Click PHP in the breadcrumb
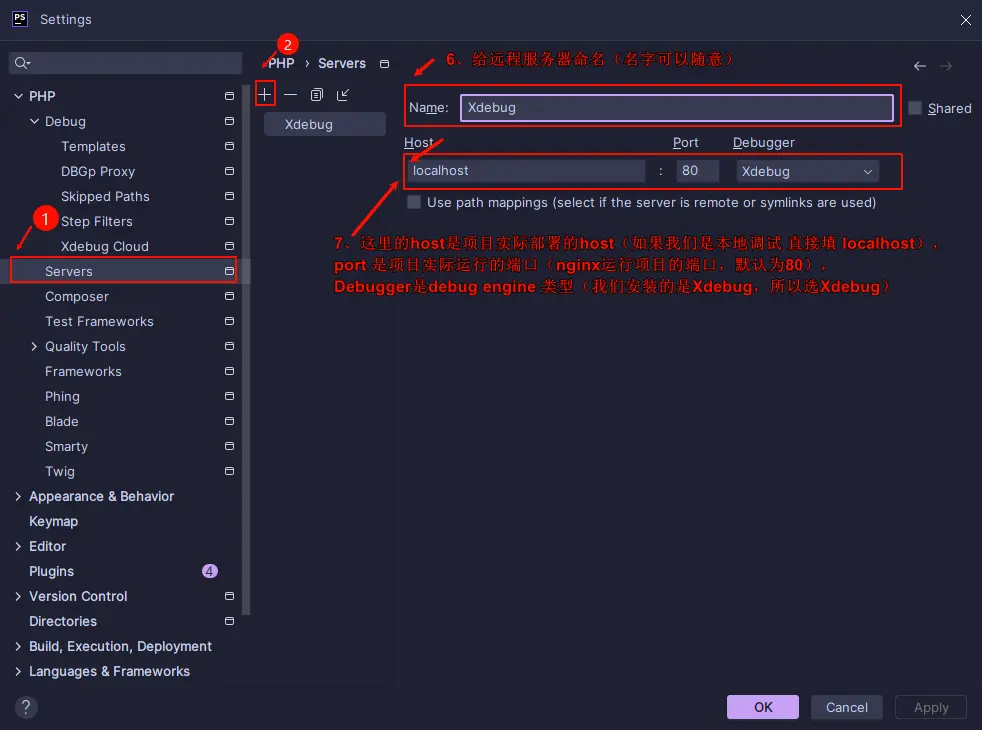This screenshot has height=730, width=982. (x=281, y=63)
